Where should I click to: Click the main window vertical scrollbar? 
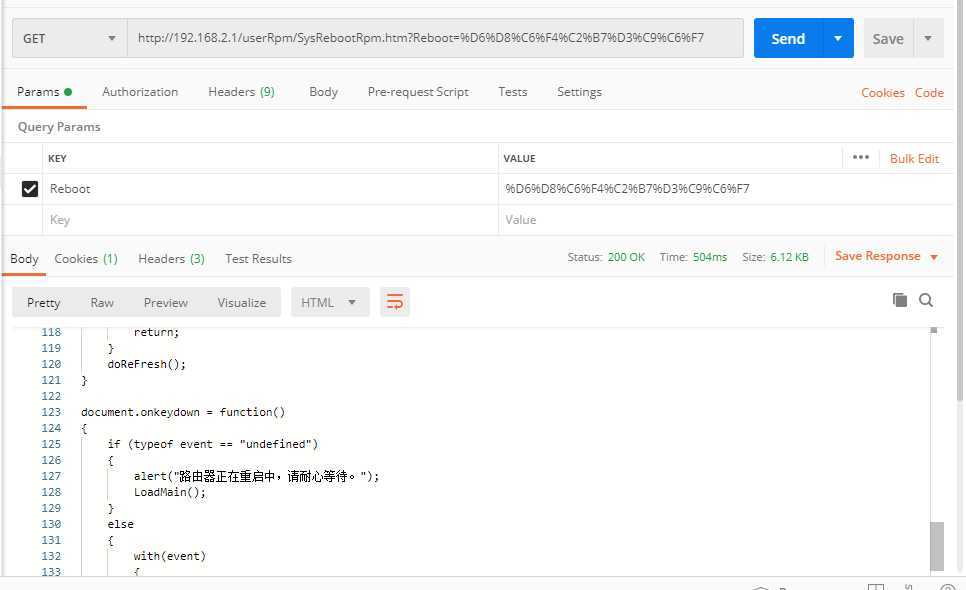point(960,203)
